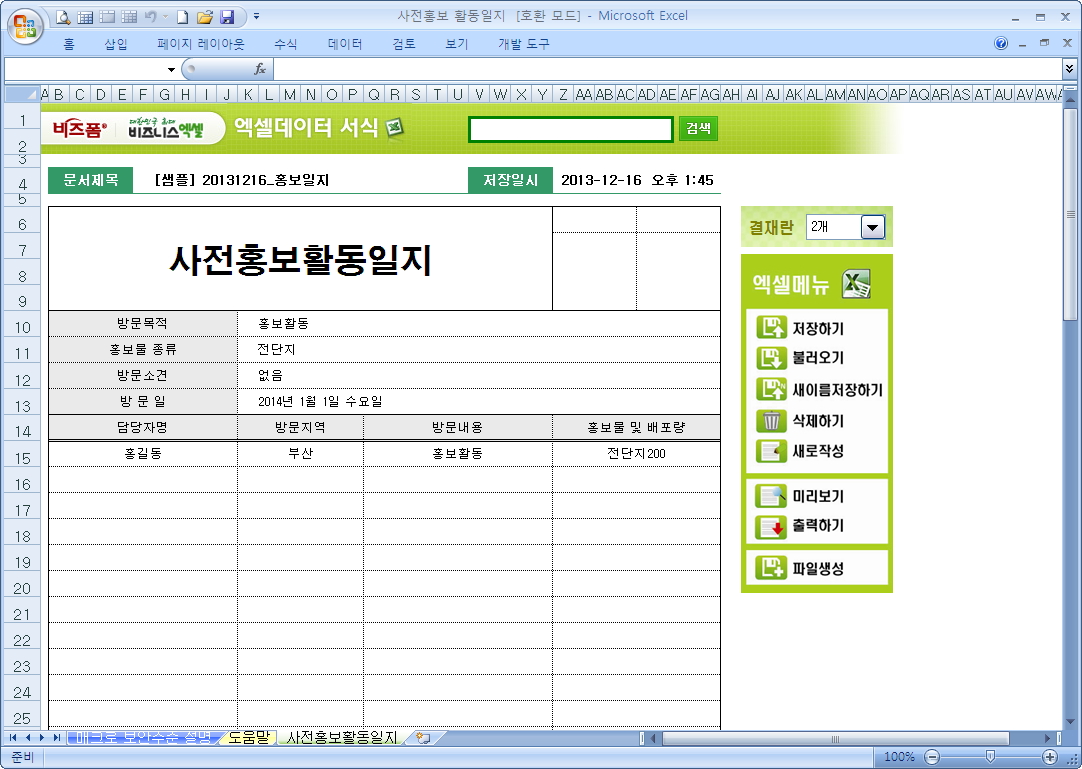The width and height of the screenshot is (1082, 769).
Task: Click the 미리보기 preview button
Action: pyautogui.click(x=800, y=496)
